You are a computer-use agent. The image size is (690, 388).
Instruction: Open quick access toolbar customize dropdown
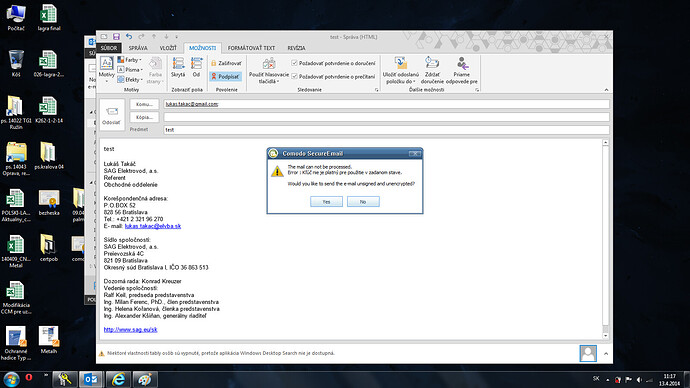pos(177,37)
